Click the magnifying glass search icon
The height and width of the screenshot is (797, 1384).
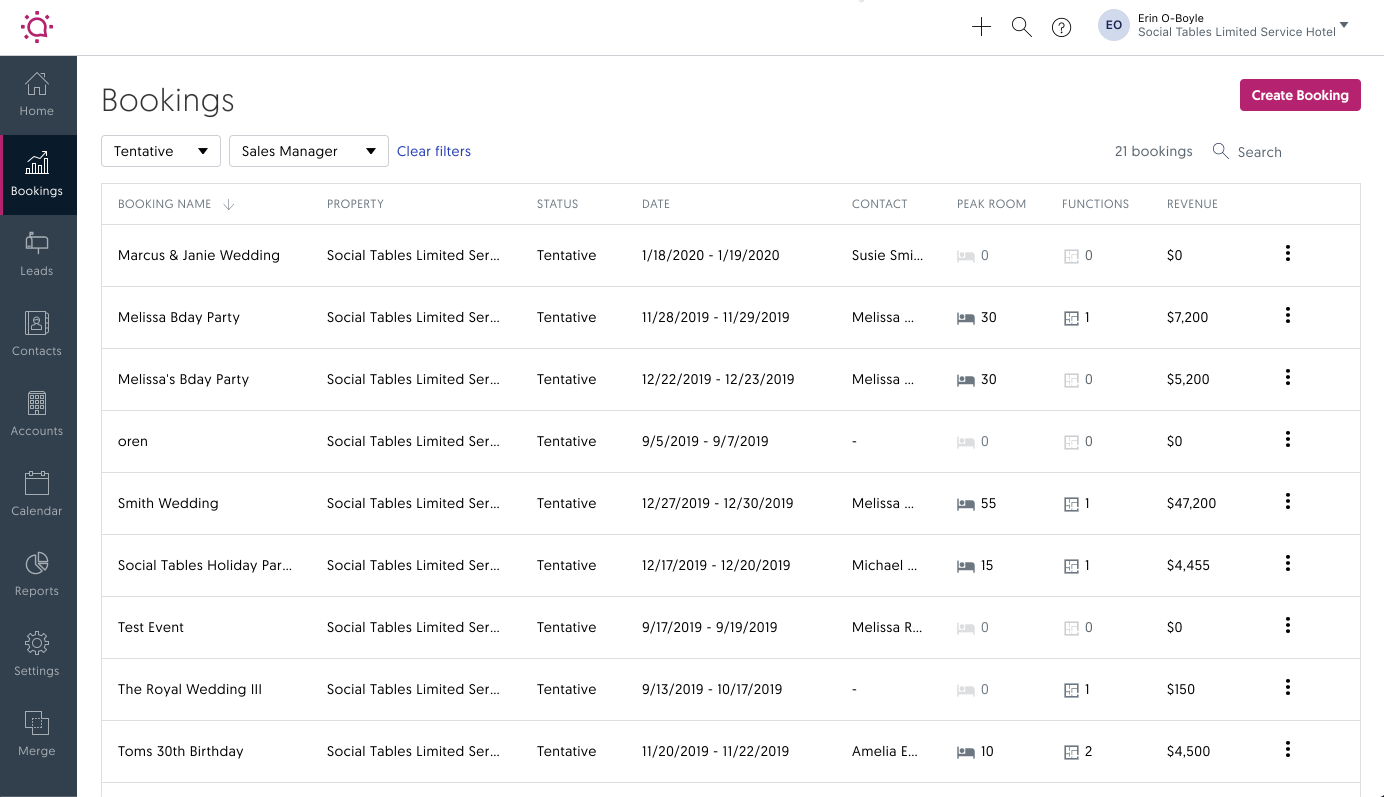1021,27
